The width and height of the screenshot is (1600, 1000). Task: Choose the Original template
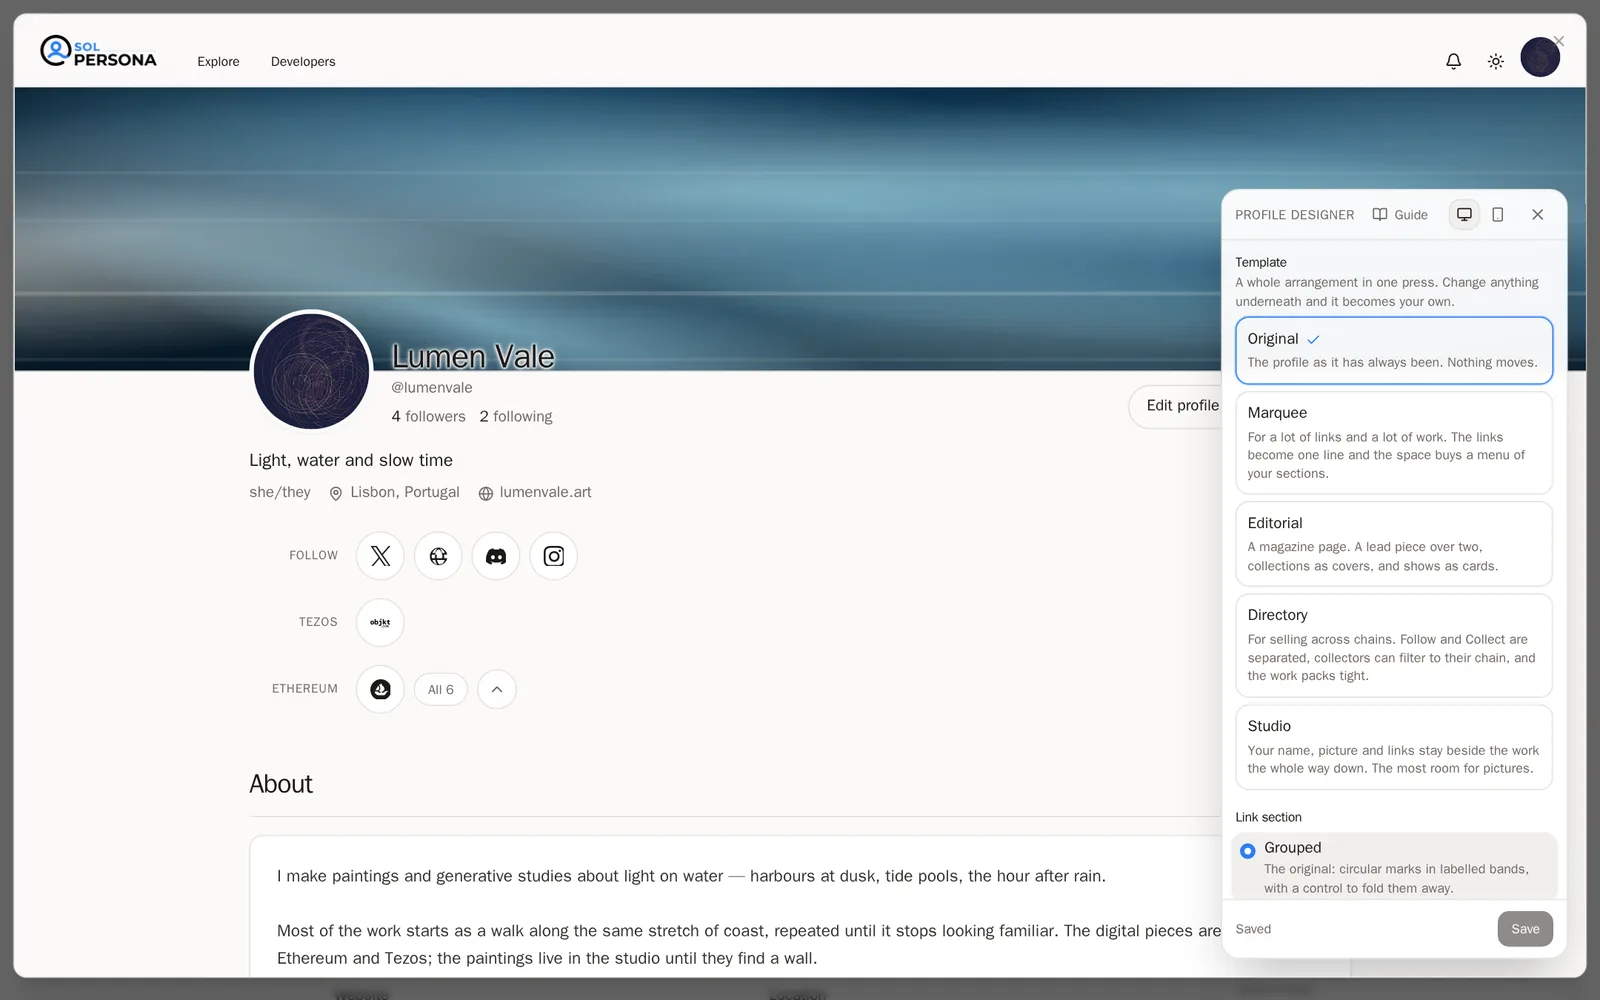(x=1394, y=350)
